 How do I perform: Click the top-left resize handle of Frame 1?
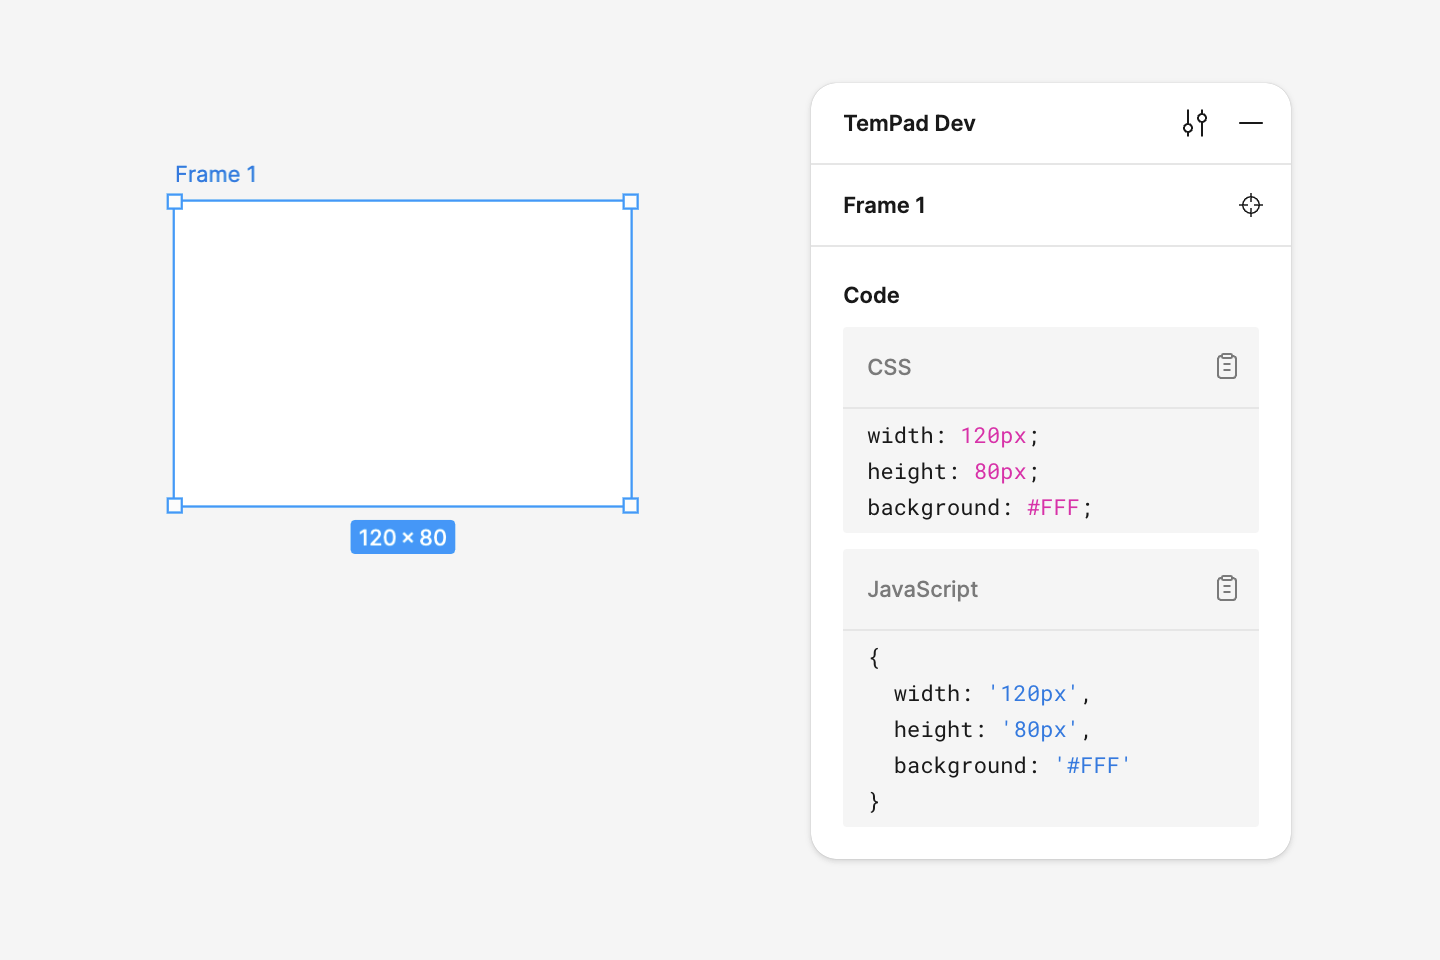(x=175, y=202)
